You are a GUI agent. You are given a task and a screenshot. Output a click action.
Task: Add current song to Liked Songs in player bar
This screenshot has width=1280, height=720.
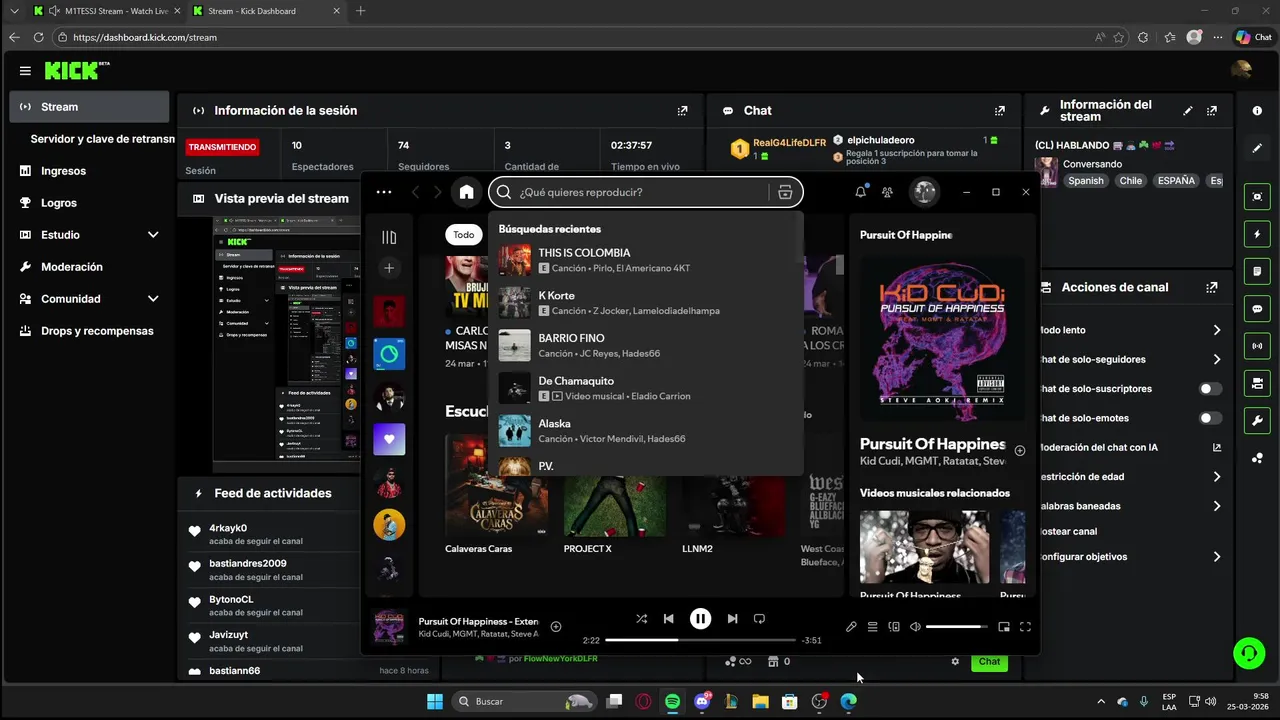point(556,627)
